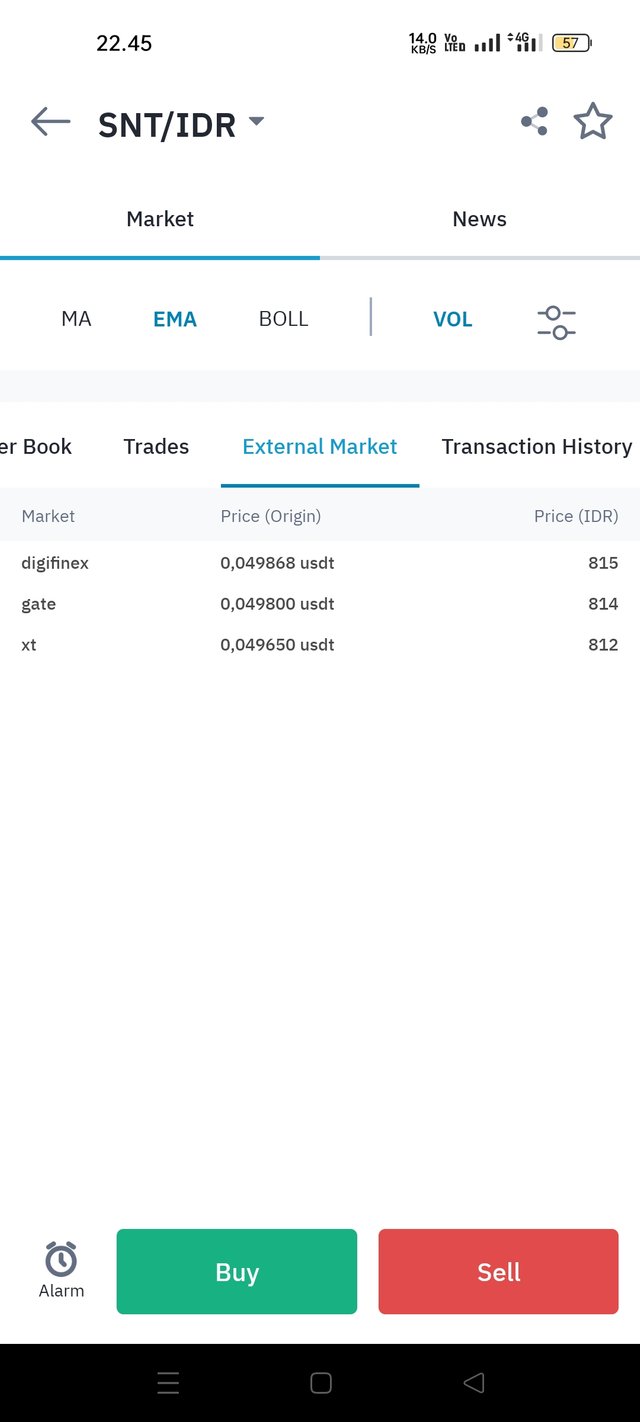Open Android recent apps menu icon
The image size is (640, 1422).
[x=168, y=1383]
